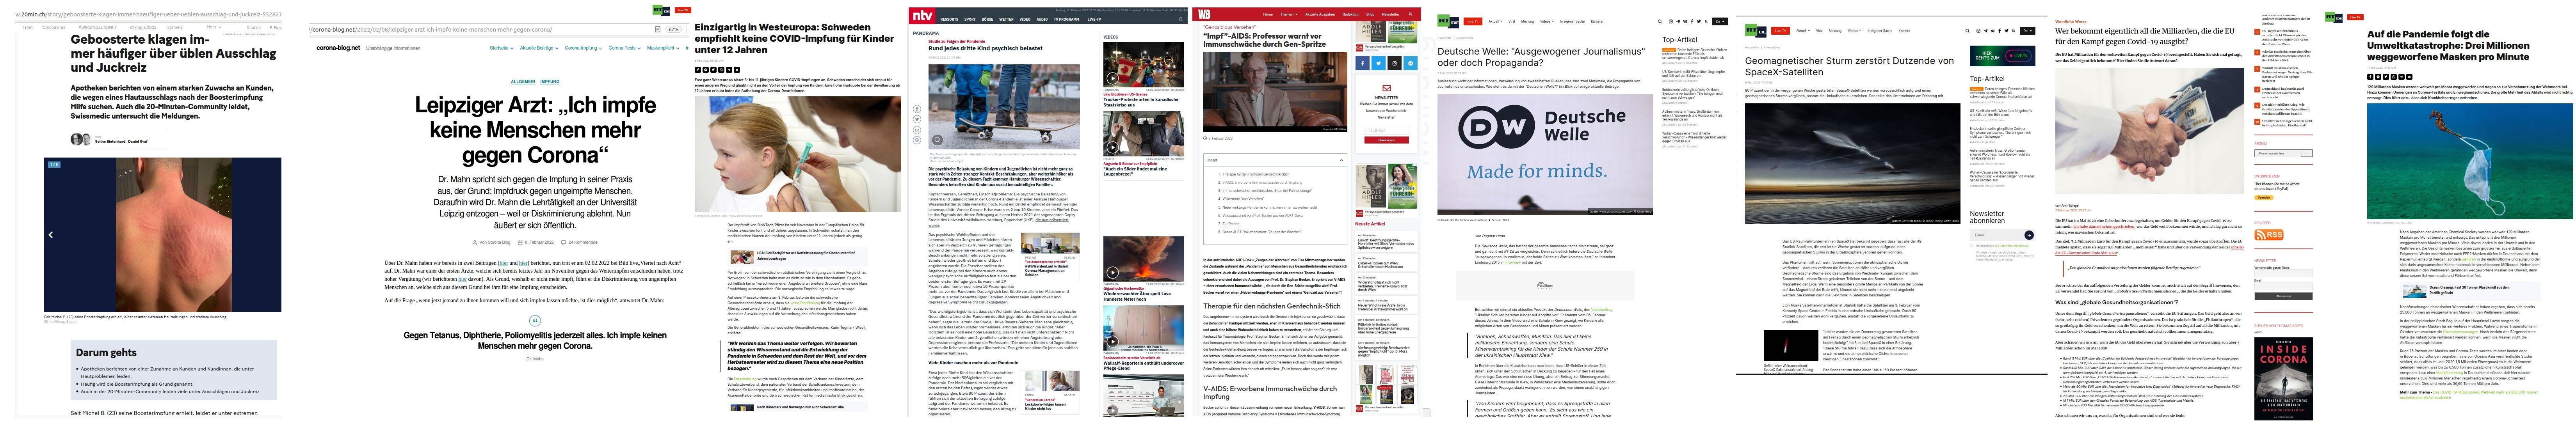
Task: Click Live TV above masks article
Action: (2355, 17)
